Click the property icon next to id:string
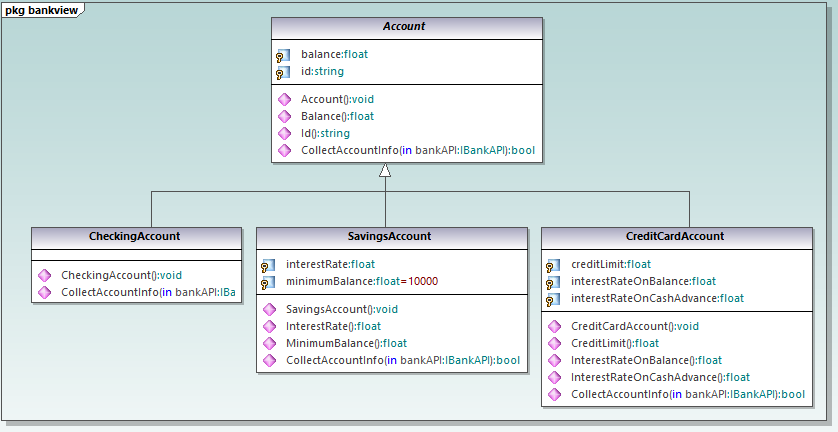The width and height of the screenshot is (838, 432). (x=283, y=73)
